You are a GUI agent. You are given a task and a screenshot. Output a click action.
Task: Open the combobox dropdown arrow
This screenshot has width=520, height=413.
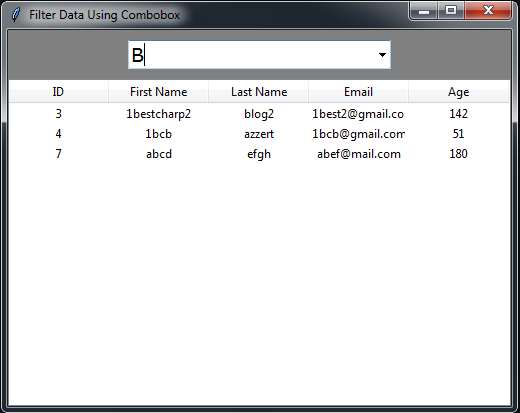coord(382,55)
